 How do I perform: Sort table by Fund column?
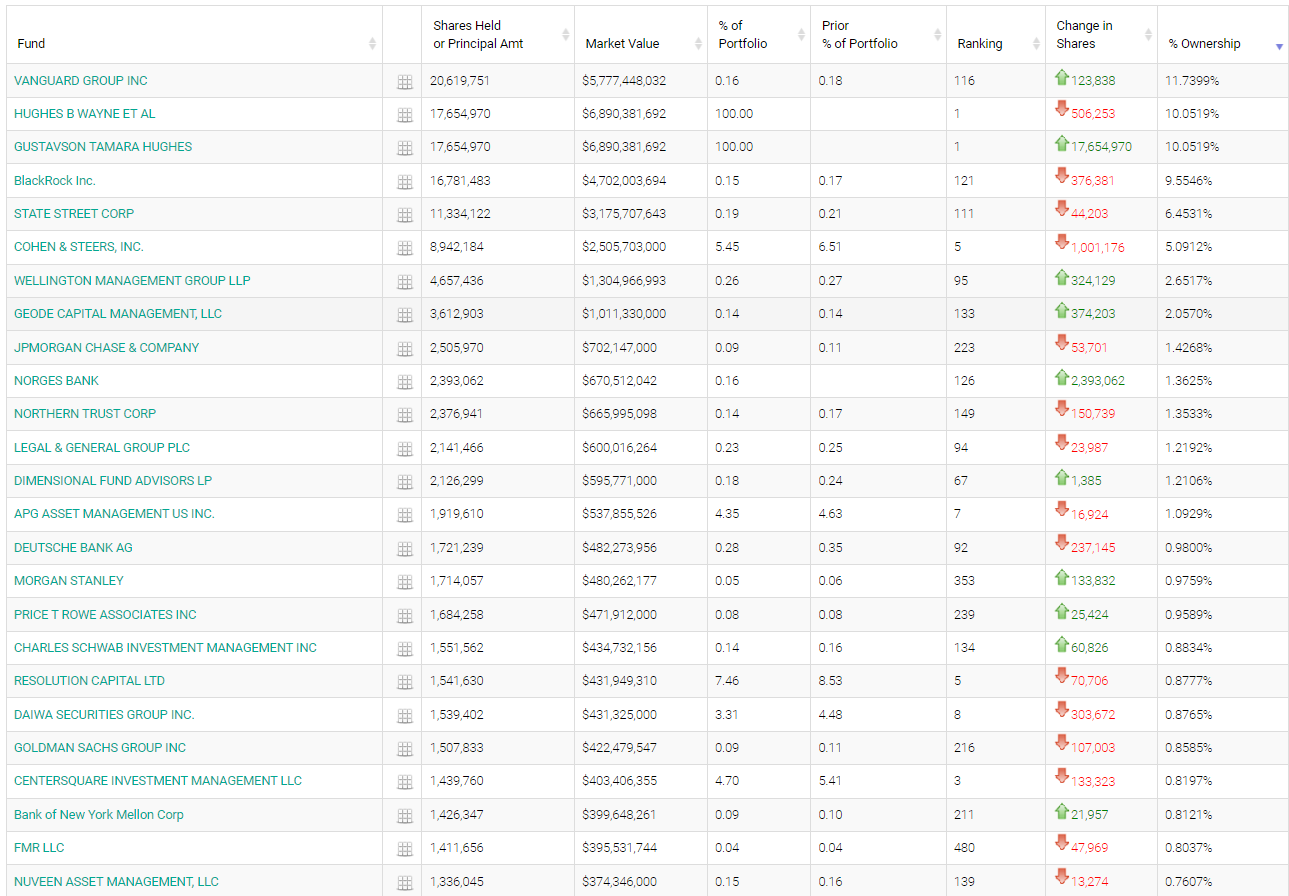(194, 35)
